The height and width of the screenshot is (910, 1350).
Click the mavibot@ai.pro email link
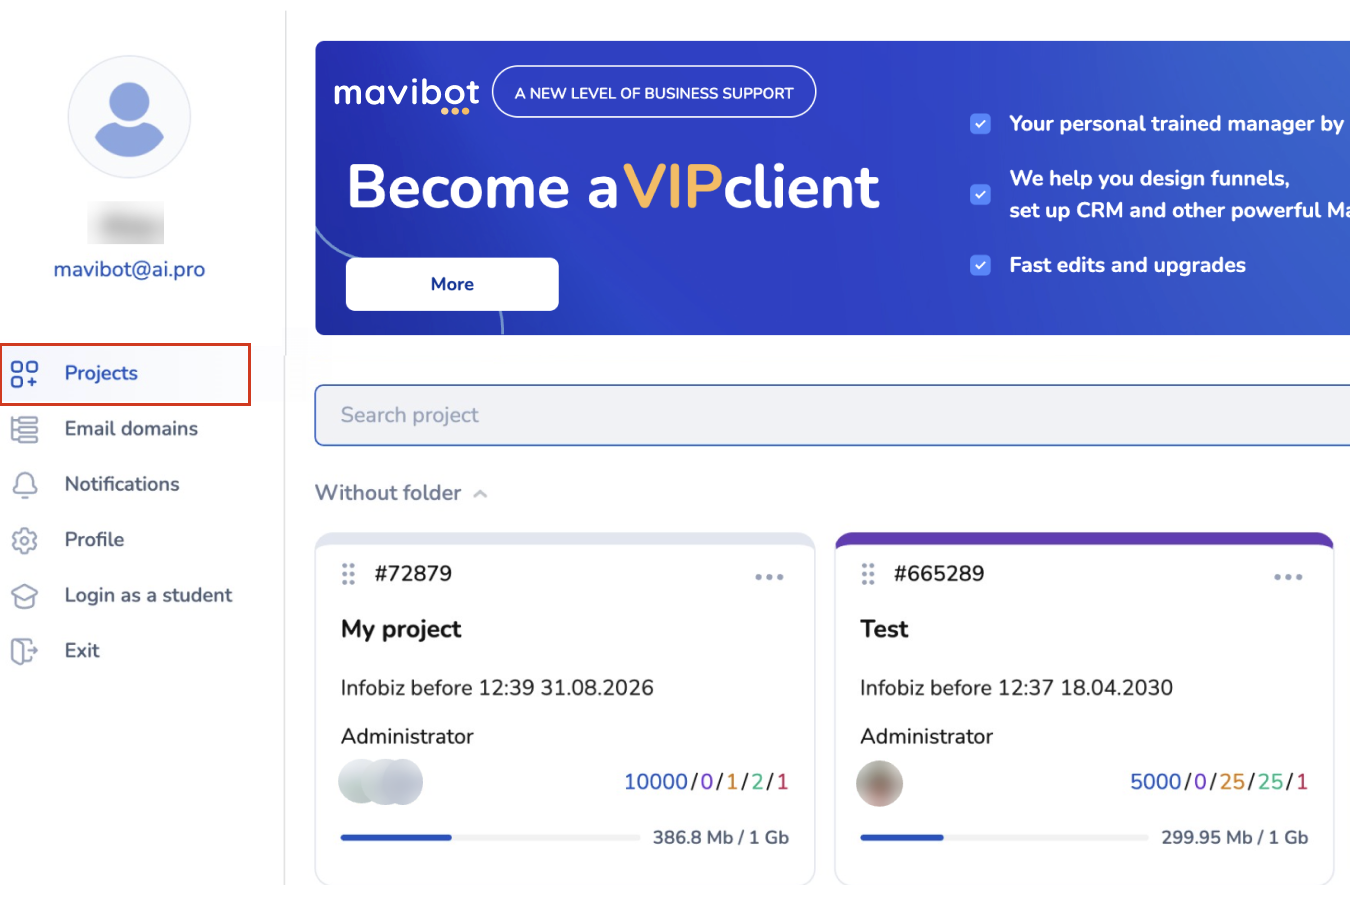[x=129, y=269]
